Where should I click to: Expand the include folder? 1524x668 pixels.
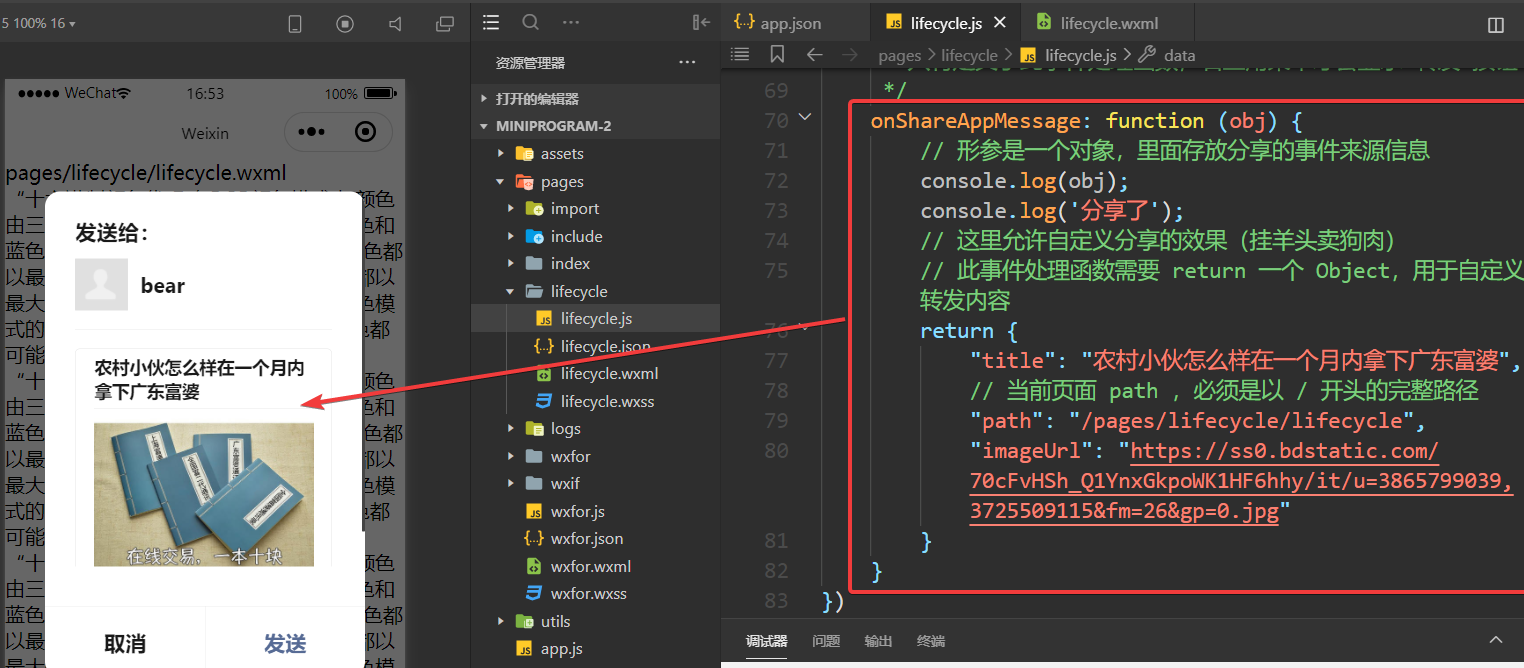point(596,237)
